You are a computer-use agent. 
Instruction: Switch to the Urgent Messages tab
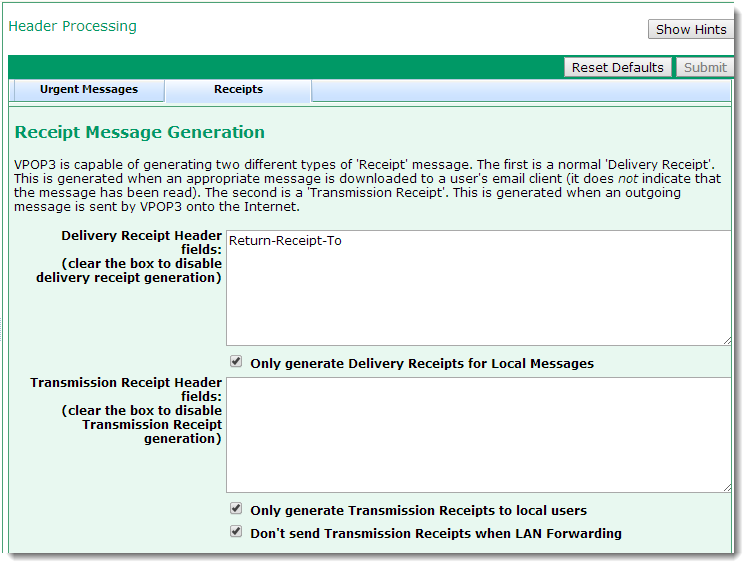pos(89,89)
